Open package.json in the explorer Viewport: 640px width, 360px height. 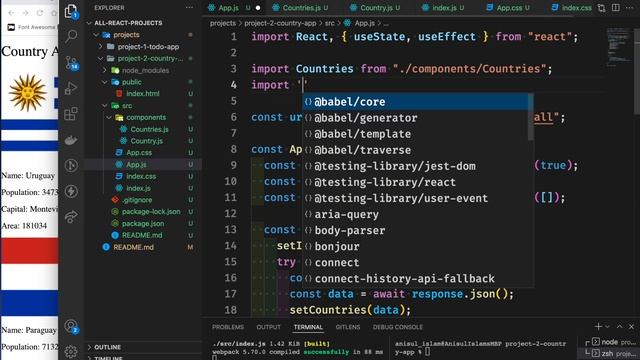(x=143, y=224)
